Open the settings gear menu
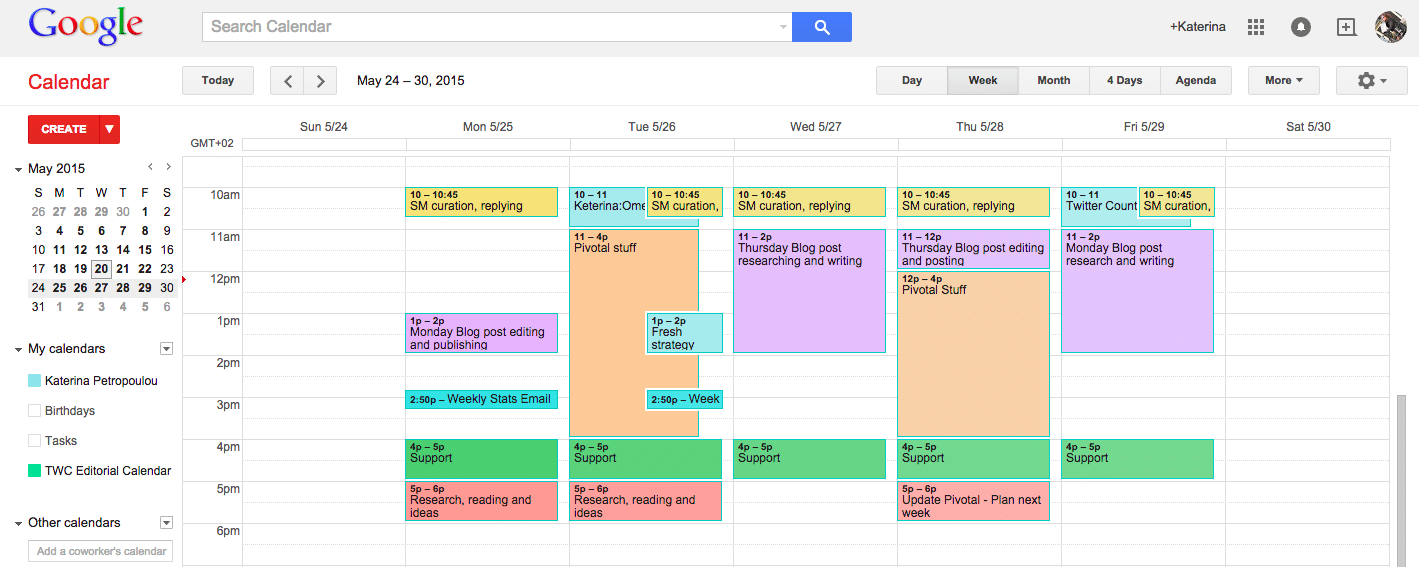 pos(1371,81)
